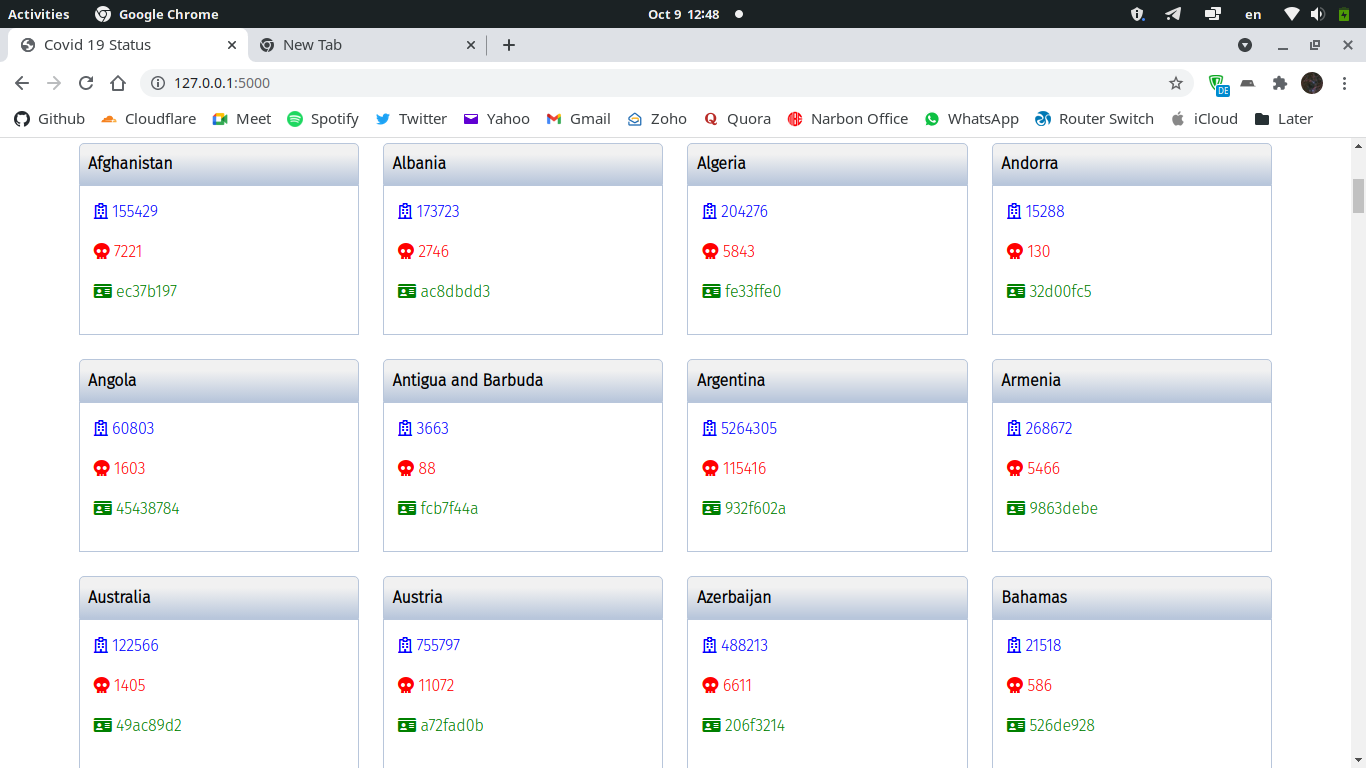Click the address bar URL 127.0.0.1:5000
The height and width of the screenshot is (768, 1366).
point(222,83)
